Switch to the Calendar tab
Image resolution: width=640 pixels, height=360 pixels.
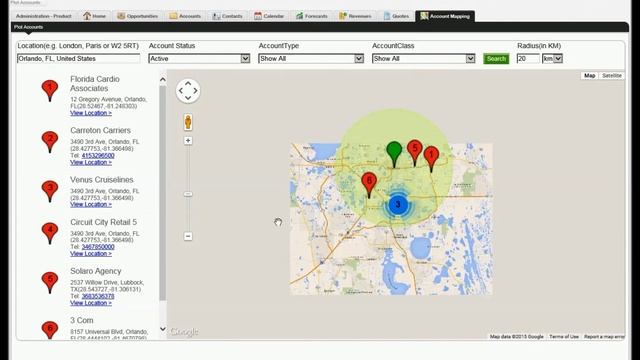[269, 16]
